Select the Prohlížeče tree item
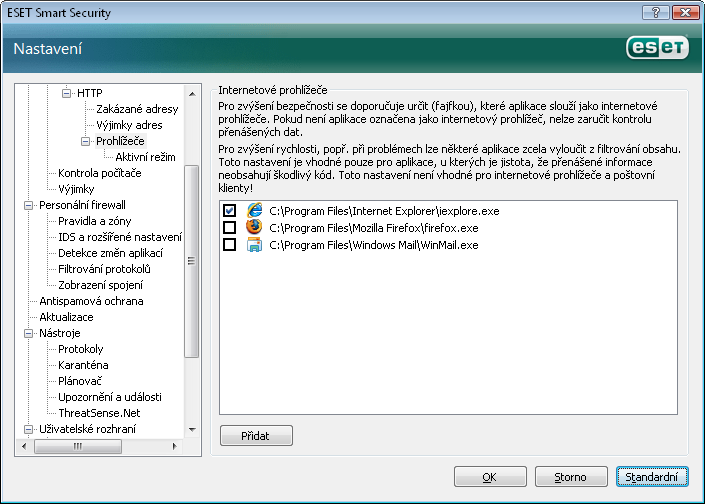The height and width of the screenshot is (504, 705). click(x=120, y=141)
